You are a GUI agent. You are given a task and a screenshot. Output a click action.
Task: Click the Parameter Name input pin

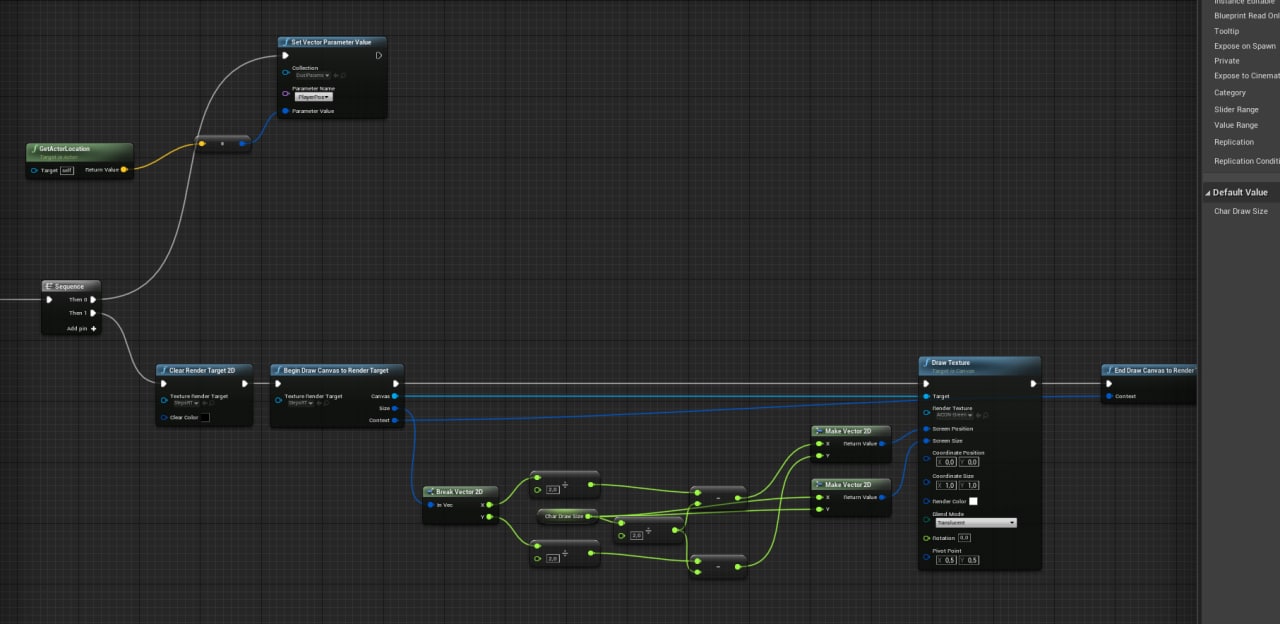coord(286,94)
